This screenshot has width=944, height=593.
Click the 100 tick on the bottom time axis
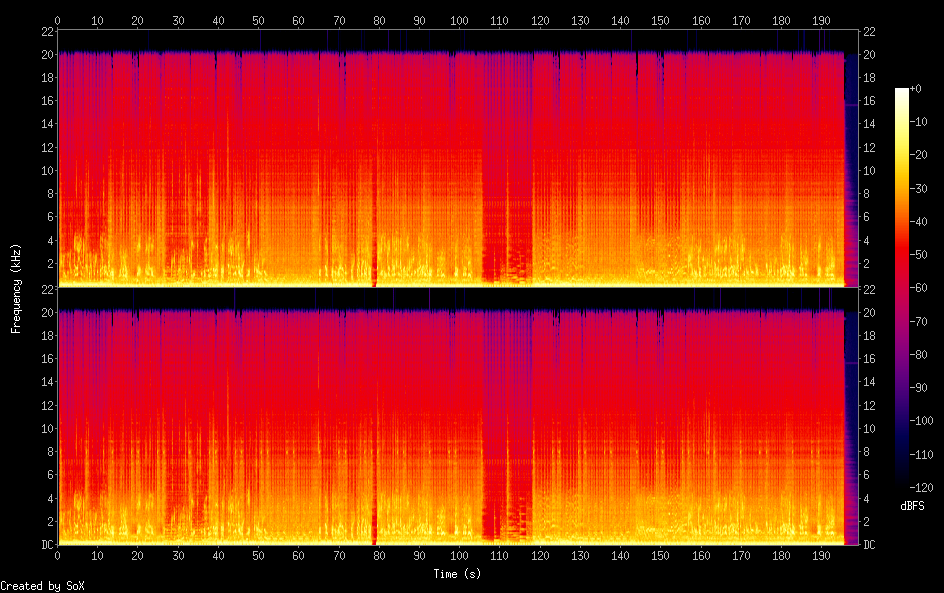click(x=459, y=555)
